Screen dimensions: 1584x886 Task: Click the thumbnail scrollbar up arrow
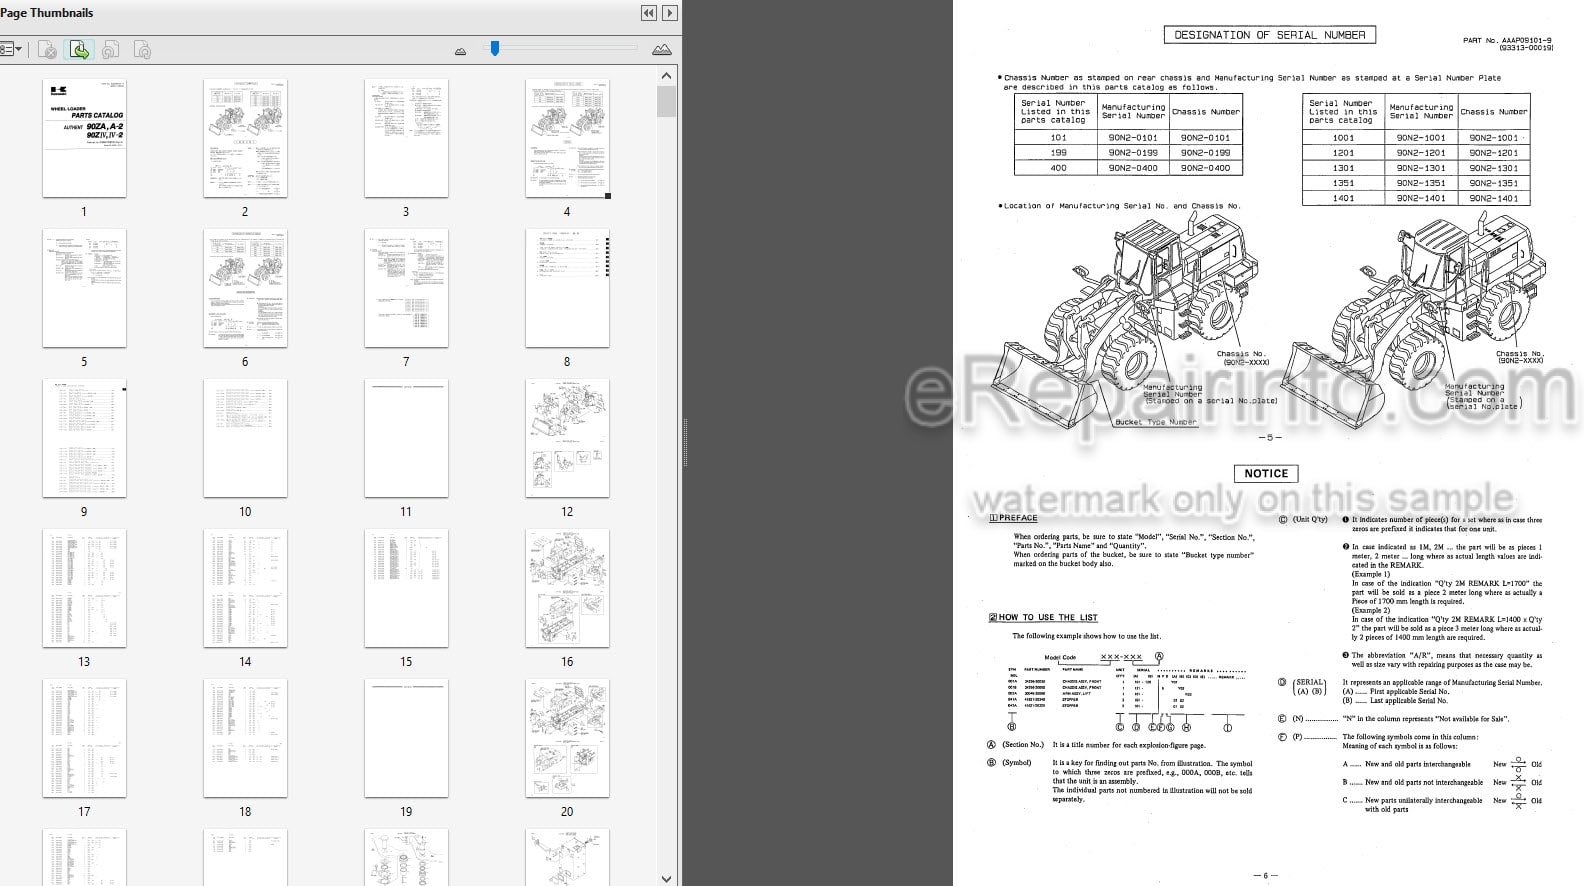pos(667,75)
